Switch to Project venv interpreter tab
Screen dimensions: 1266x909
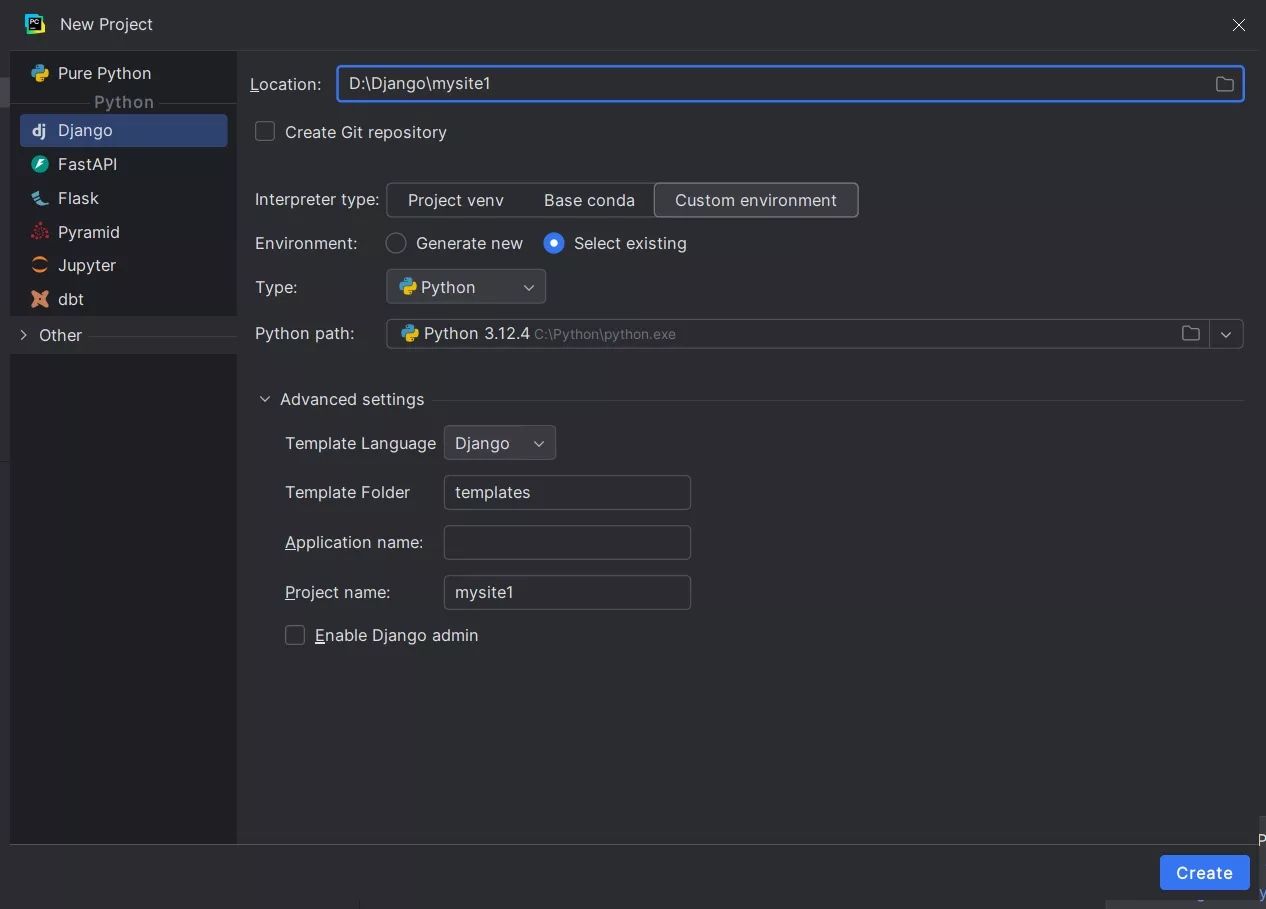pos(455,200)
